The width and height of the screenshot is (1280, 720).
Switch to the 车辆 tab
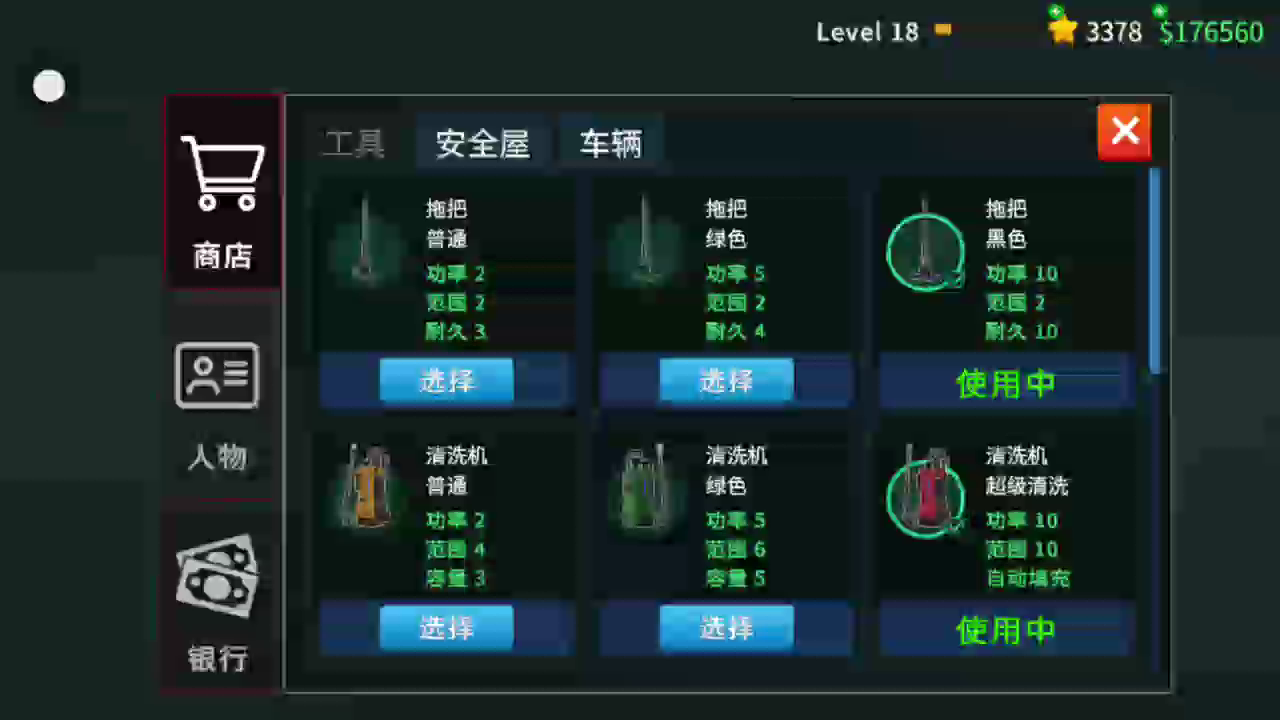tap(610, 144)
